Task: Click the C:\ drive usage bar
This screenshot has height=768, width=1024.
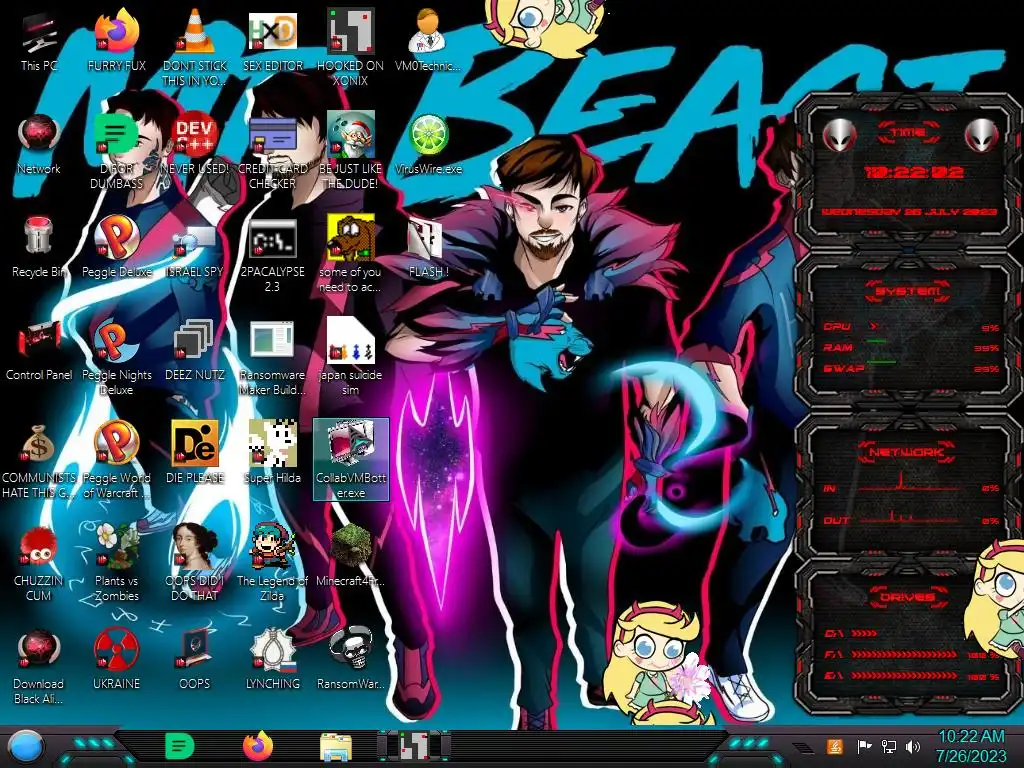Action: 864,633
